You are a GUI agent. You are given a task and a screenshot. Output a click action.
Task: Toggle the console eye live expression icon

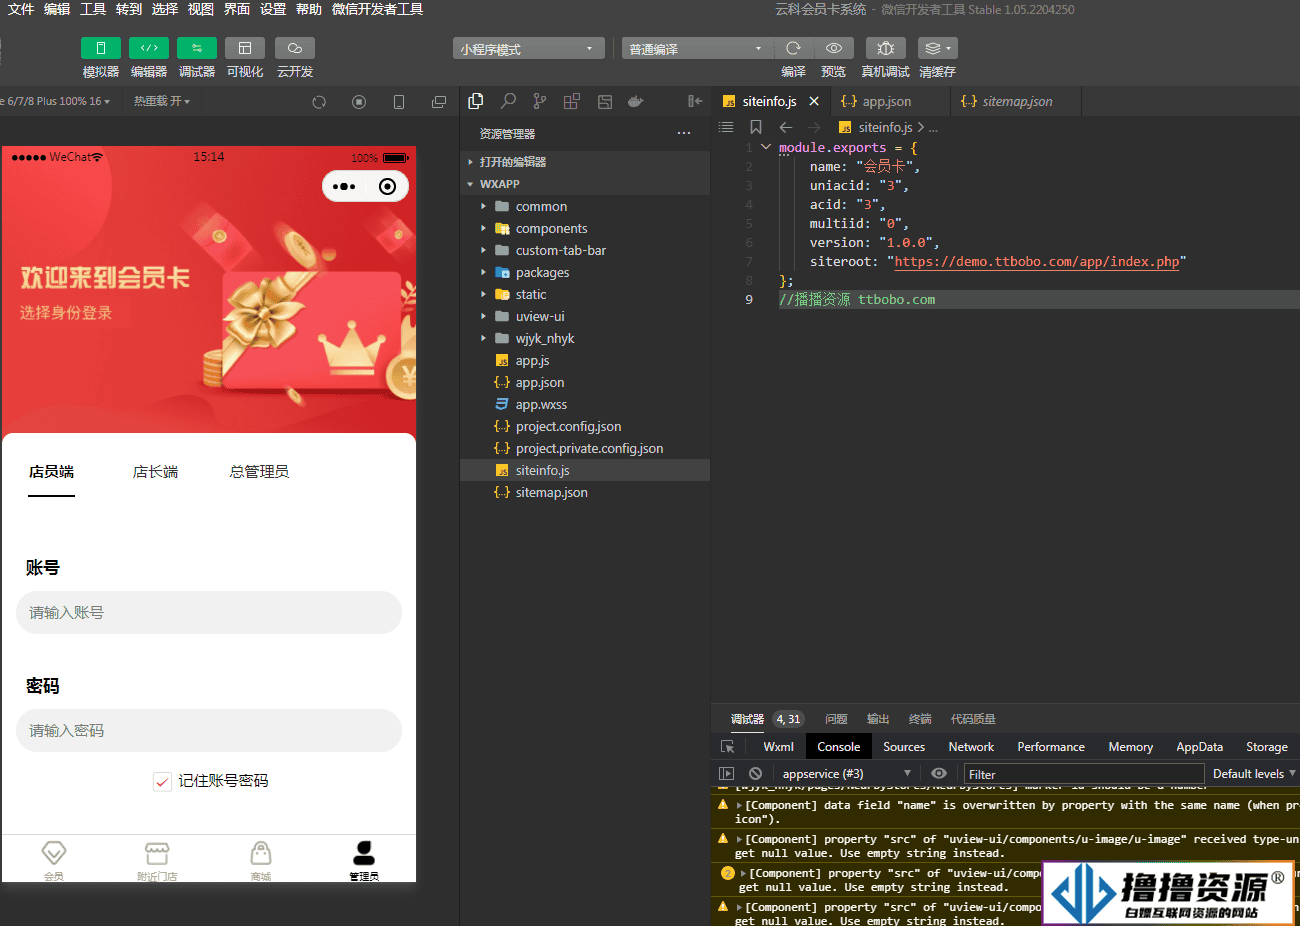pyautogui.click(x=939, y=773)
